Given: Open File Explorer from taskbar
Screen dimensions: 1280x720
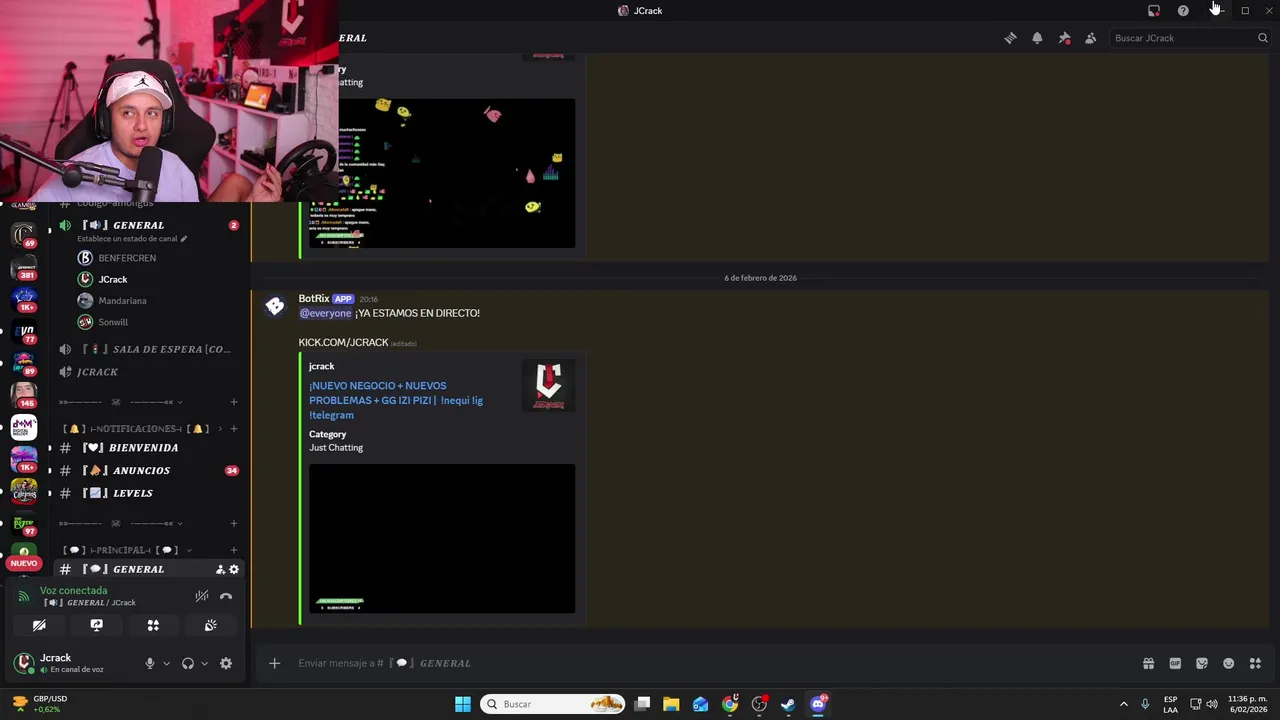Looking at the screenshot, I should coord(671,704).
